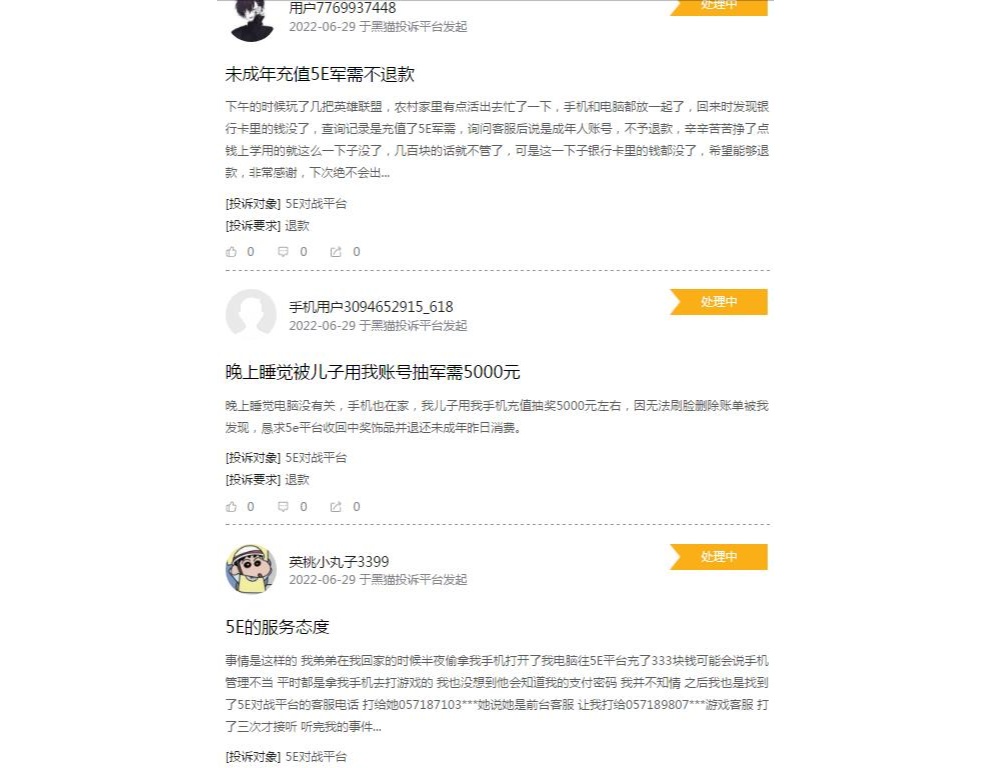Open complaint titled 未成年充值5E军需不退款
Image resolution: width=990 pixels, height=768 pixels.
coord(319,75)
